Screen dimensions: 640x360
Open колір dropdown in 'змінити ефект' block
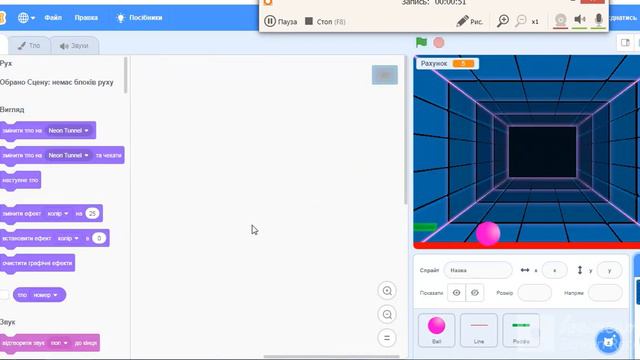[x=58, y=213]
